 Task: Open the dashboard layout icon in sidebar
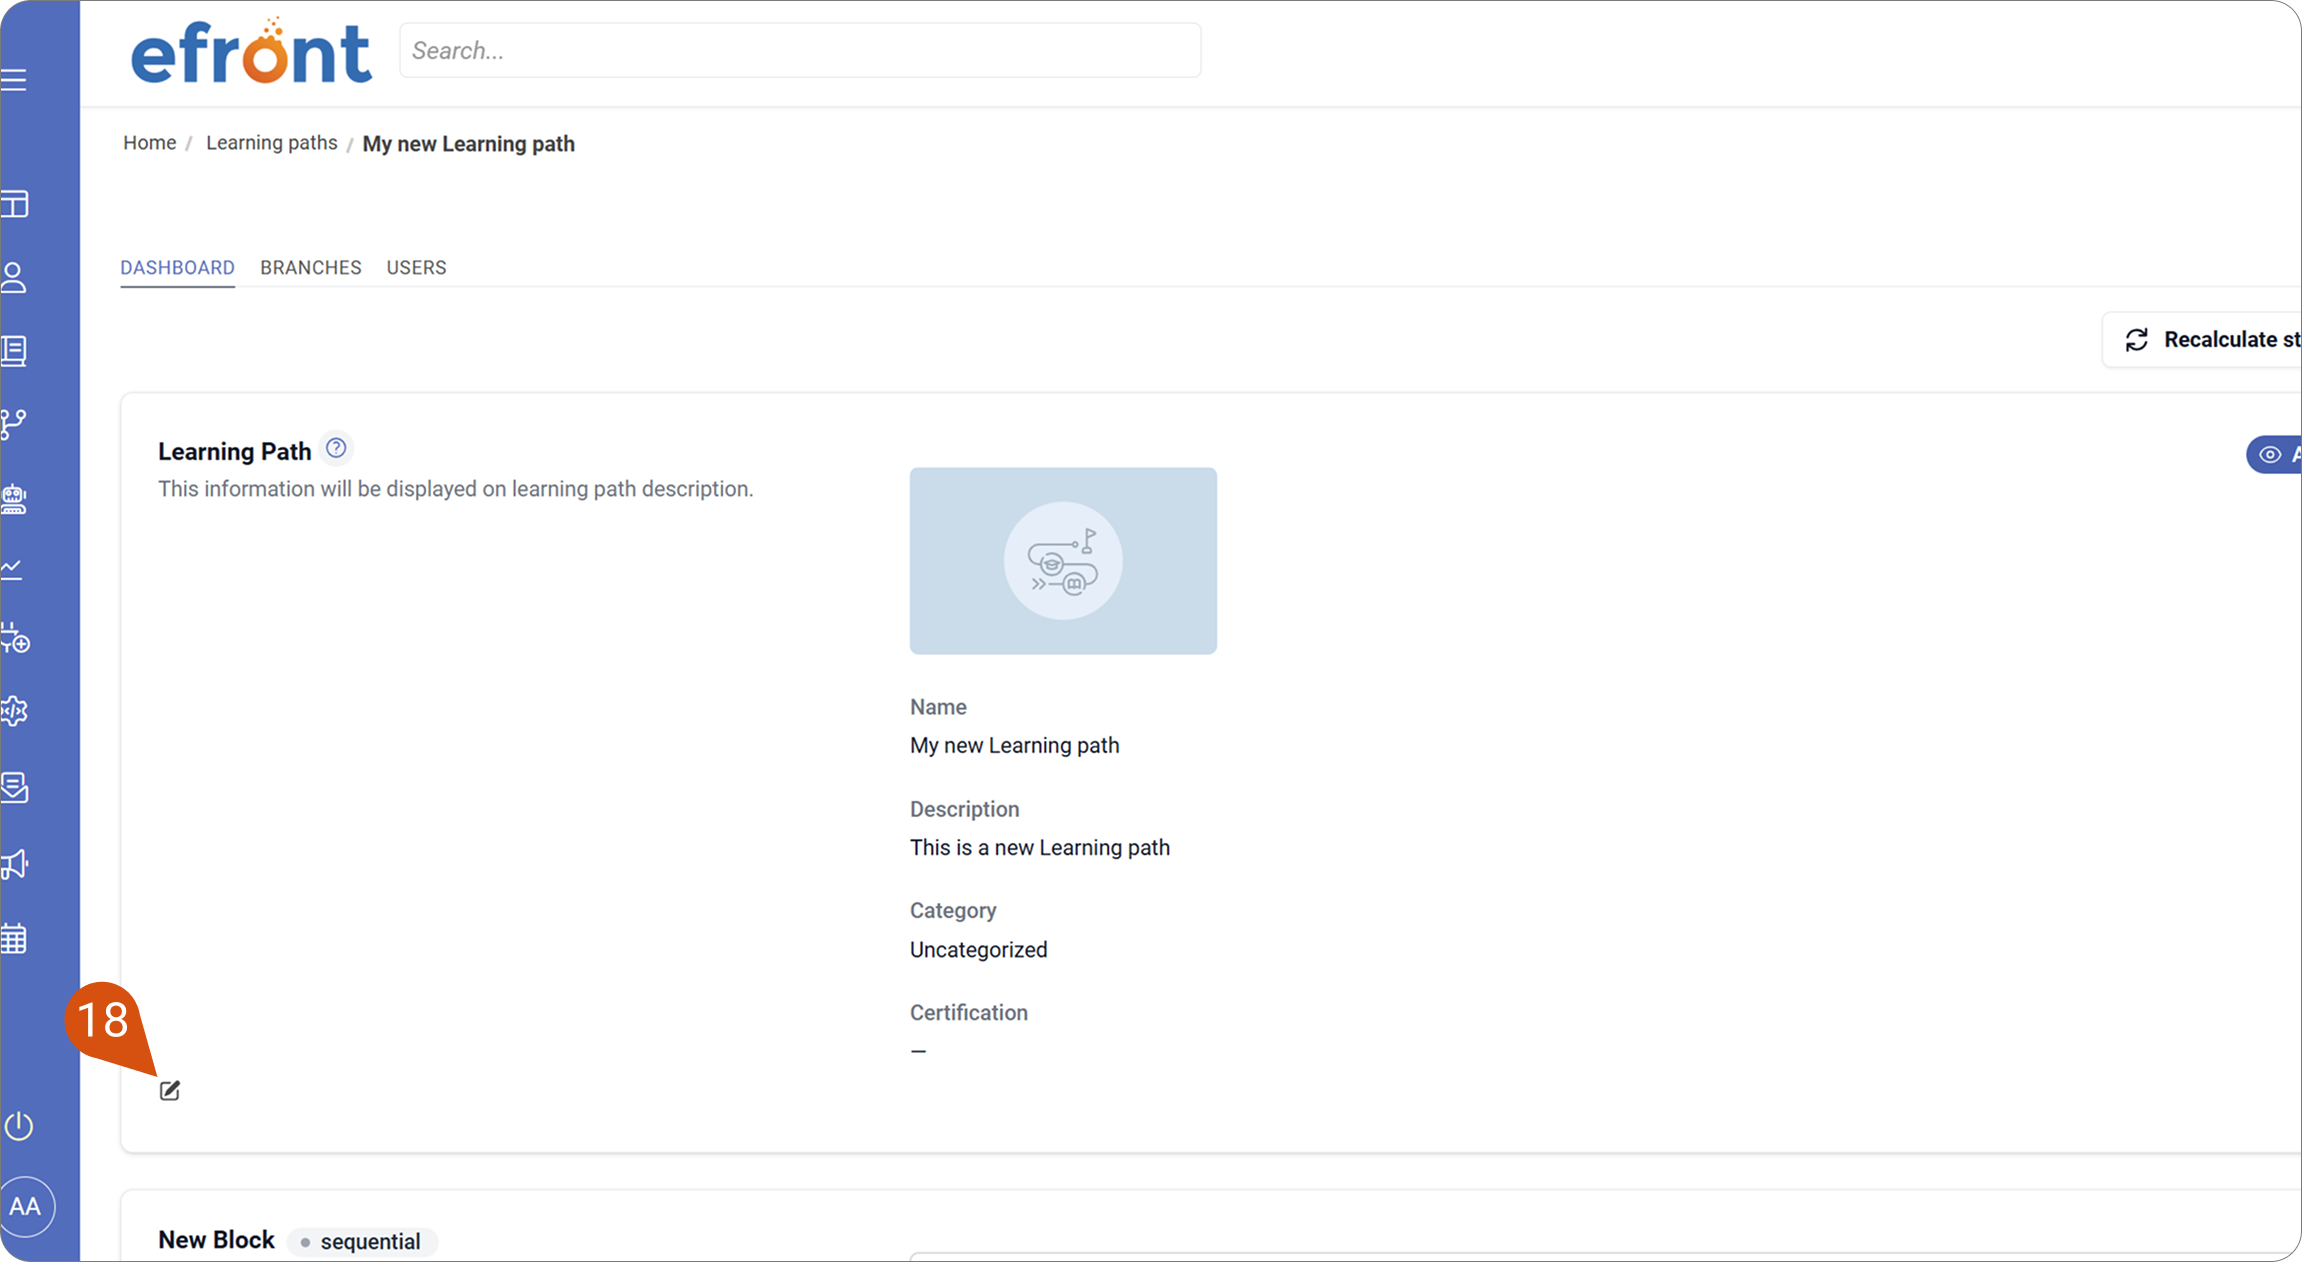click(x=14, y=204)
